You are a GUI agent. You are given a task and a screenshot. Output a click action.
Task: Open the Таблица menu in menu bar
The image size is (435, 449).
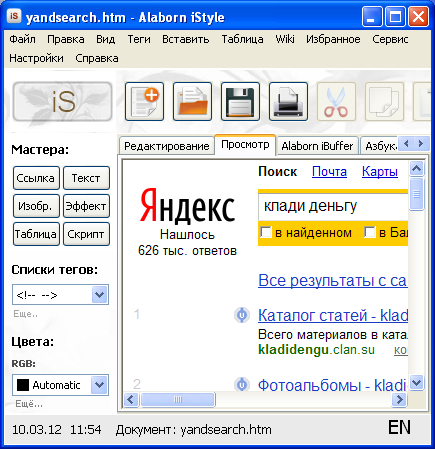(x=242, y=39)
